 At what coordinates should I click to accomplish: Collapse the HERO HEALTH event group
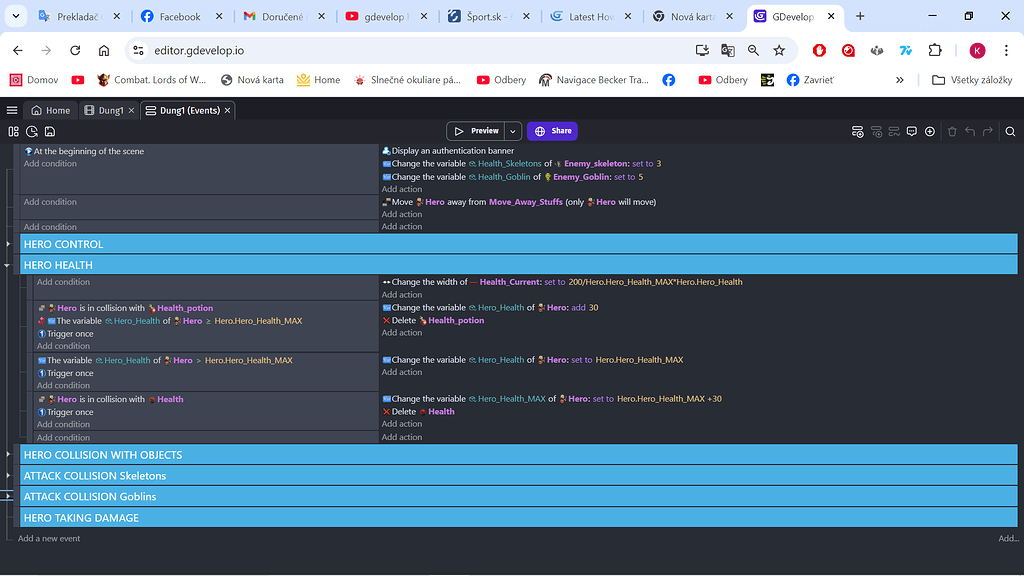[x=8, y=266]
